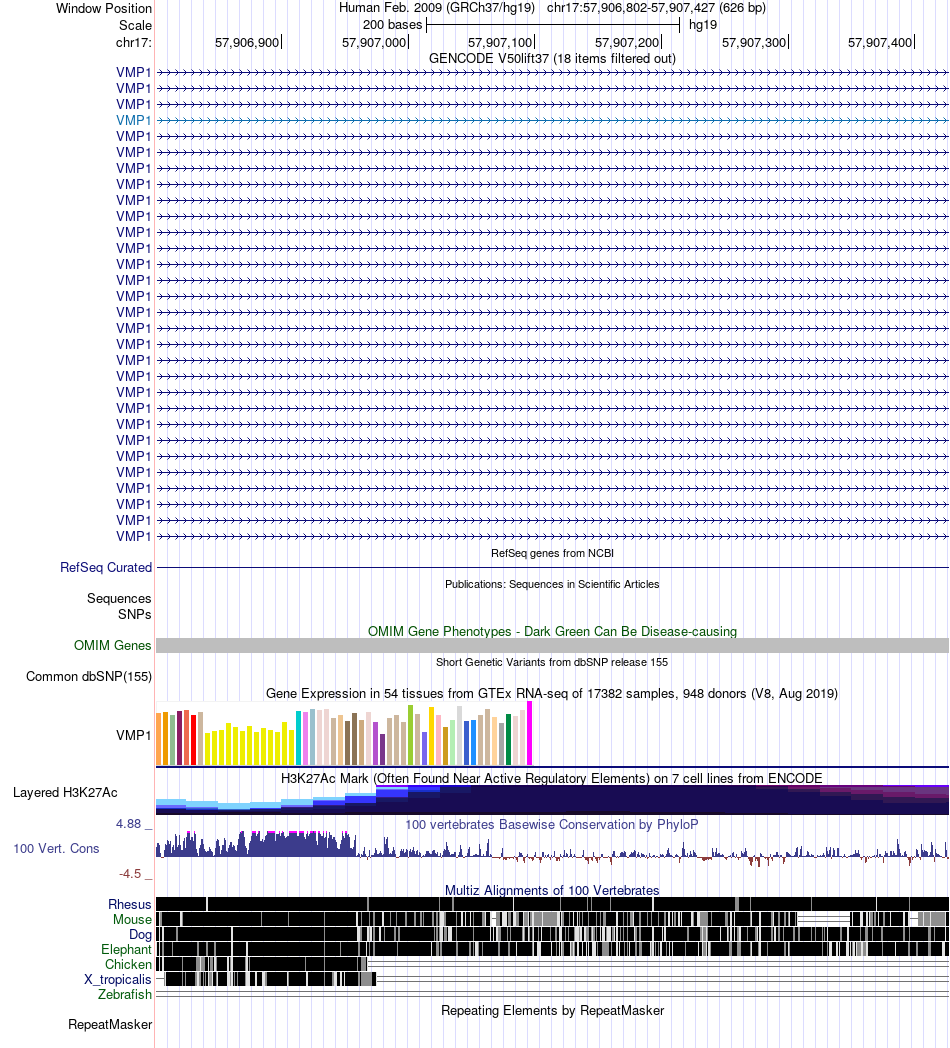The image size is (950, 1048).
Task: Click the Layered H3K27Ac label
Action: [65, 793]
